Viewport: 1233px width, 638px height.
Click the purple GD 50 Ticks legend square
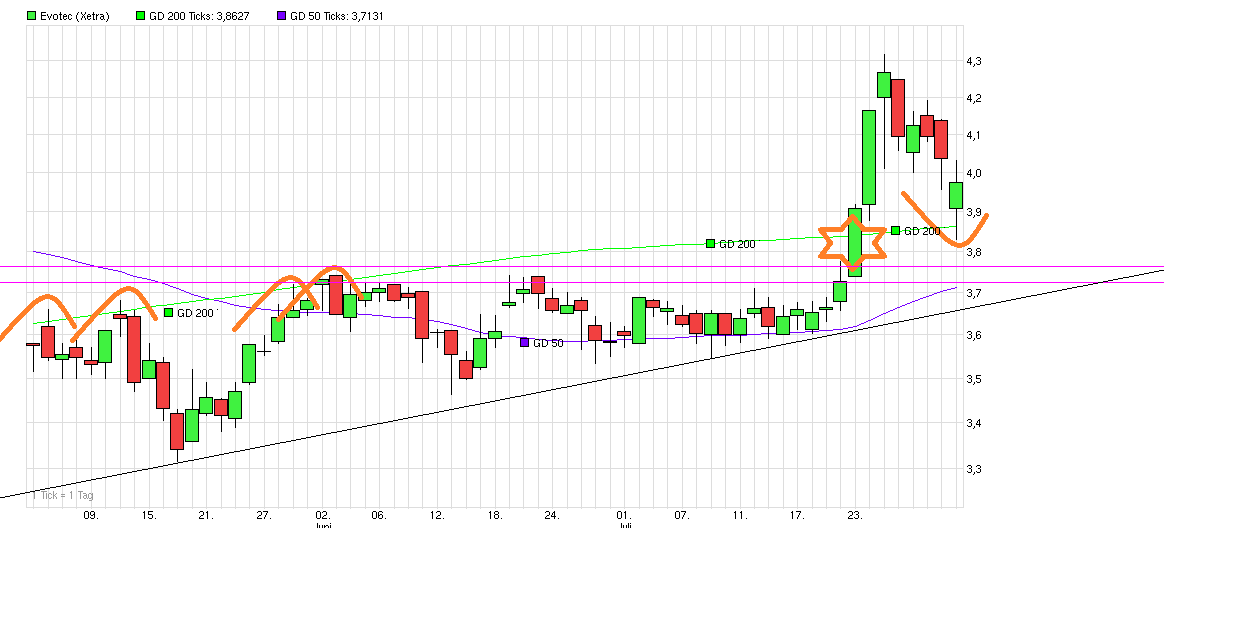281,17
